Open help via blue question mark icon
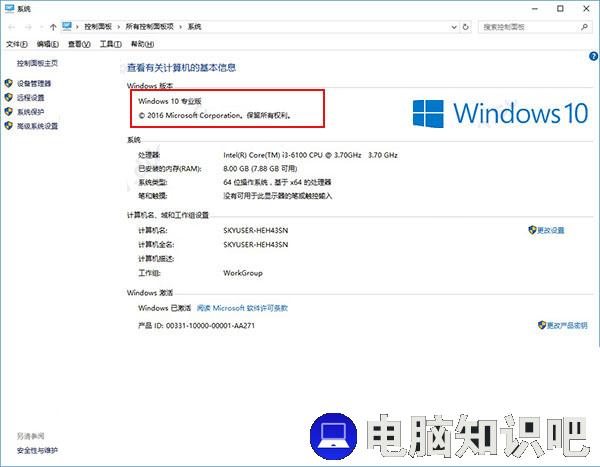 pyautogui.click(x=593, y=56)
